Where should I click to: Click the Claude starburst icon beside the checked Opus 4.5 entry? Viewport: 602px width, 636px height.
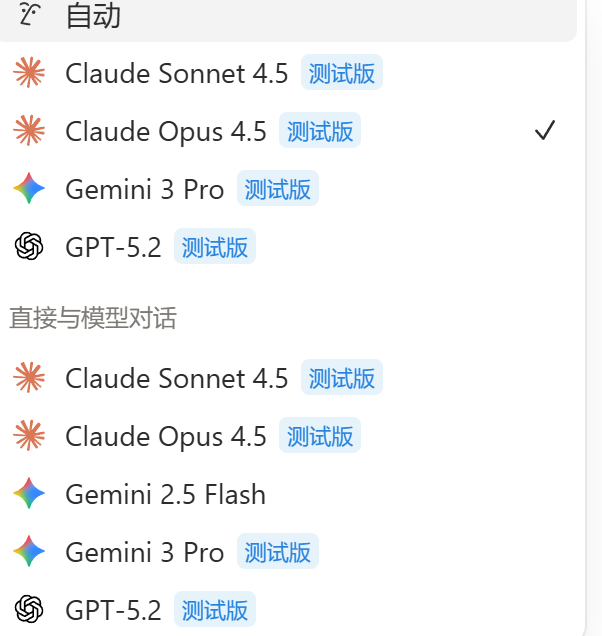[x=29, y=131]
